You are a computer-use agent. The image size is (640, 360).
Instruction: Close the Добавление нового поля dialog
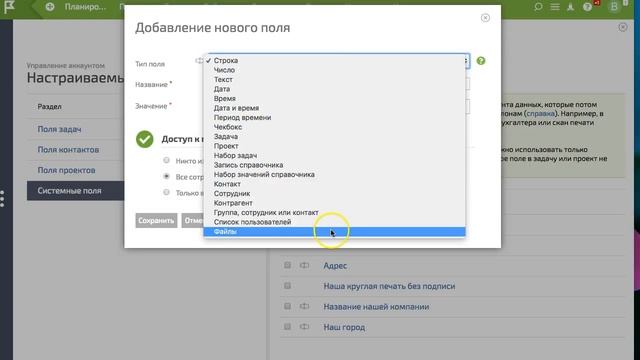pyautogui.click(x=485, y=18)
